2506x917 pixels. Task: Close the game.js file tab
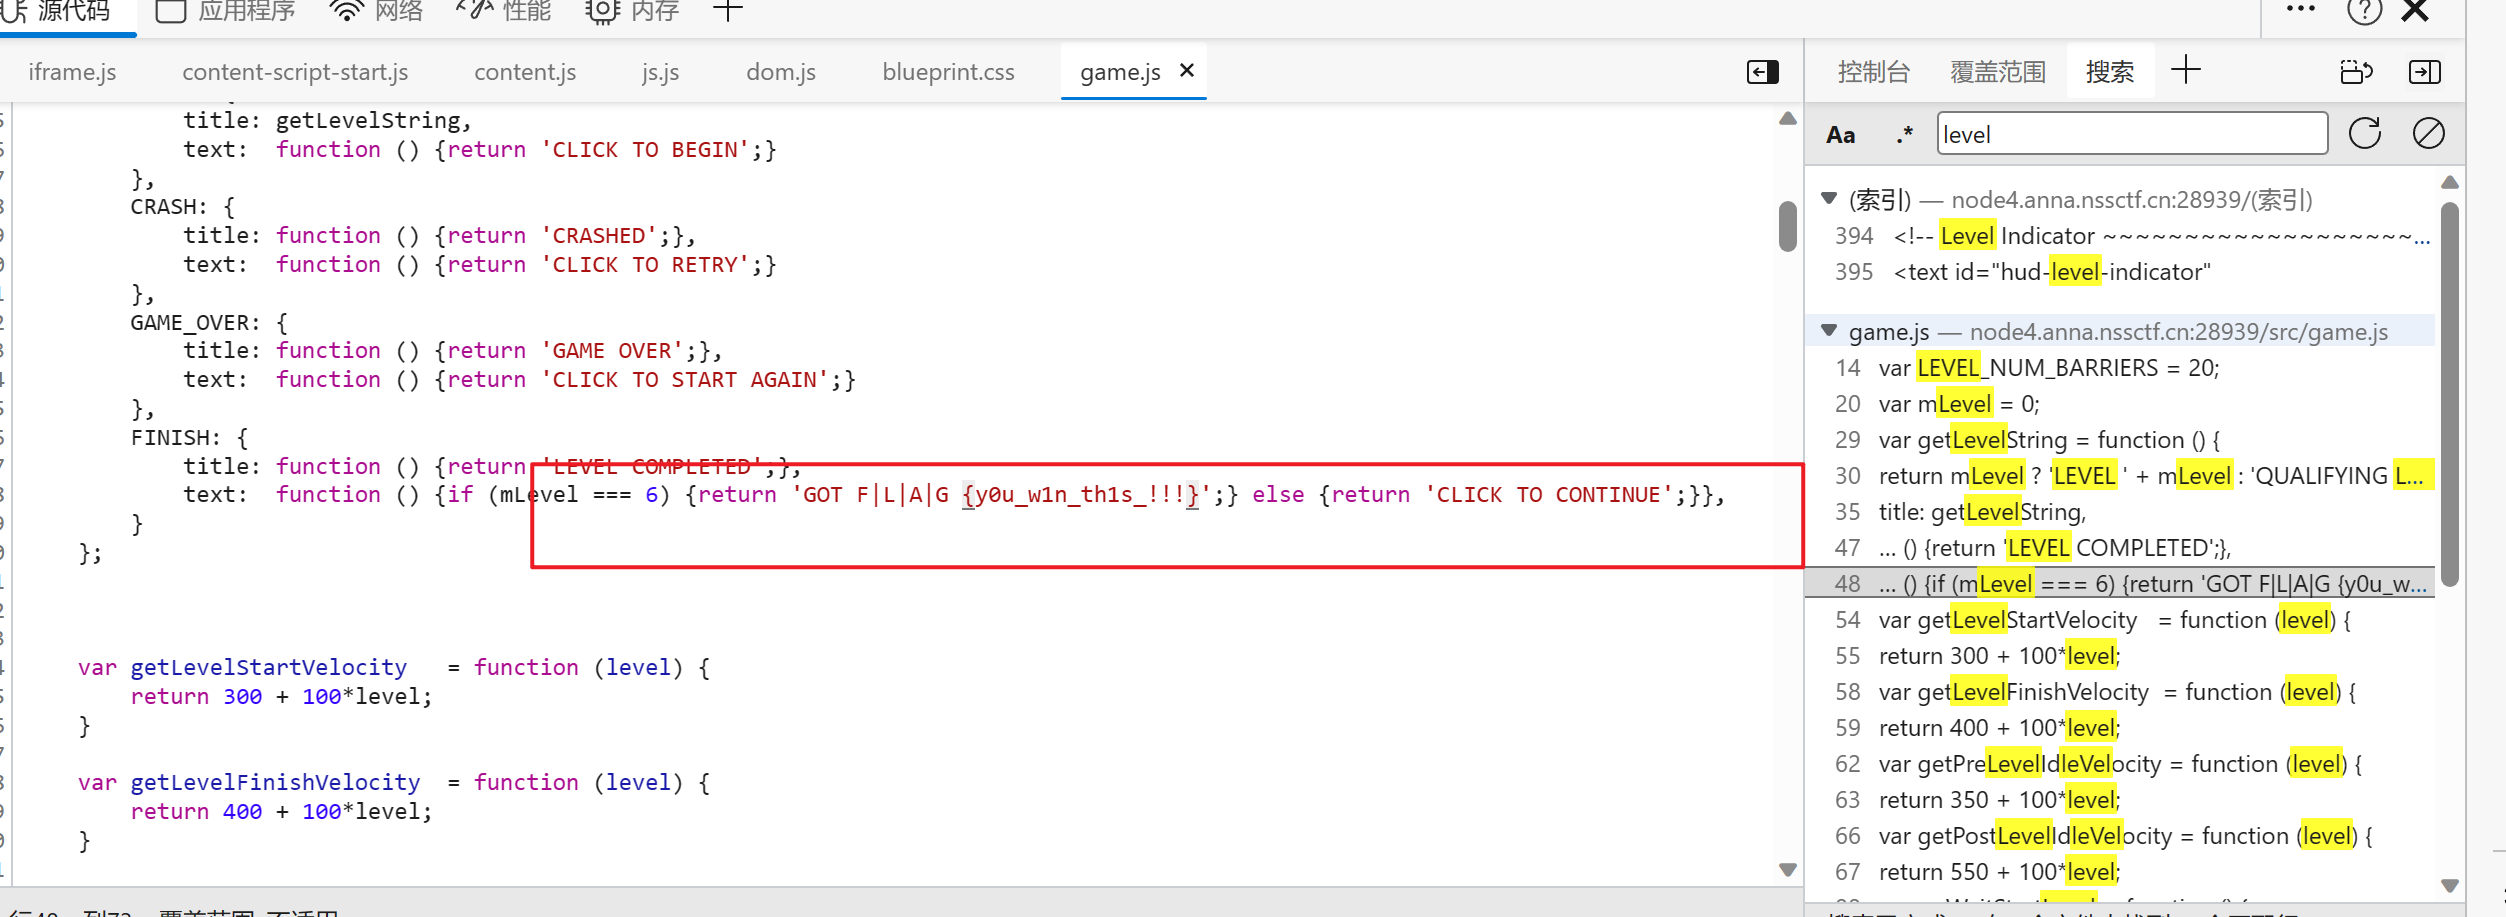point(1187,71)
